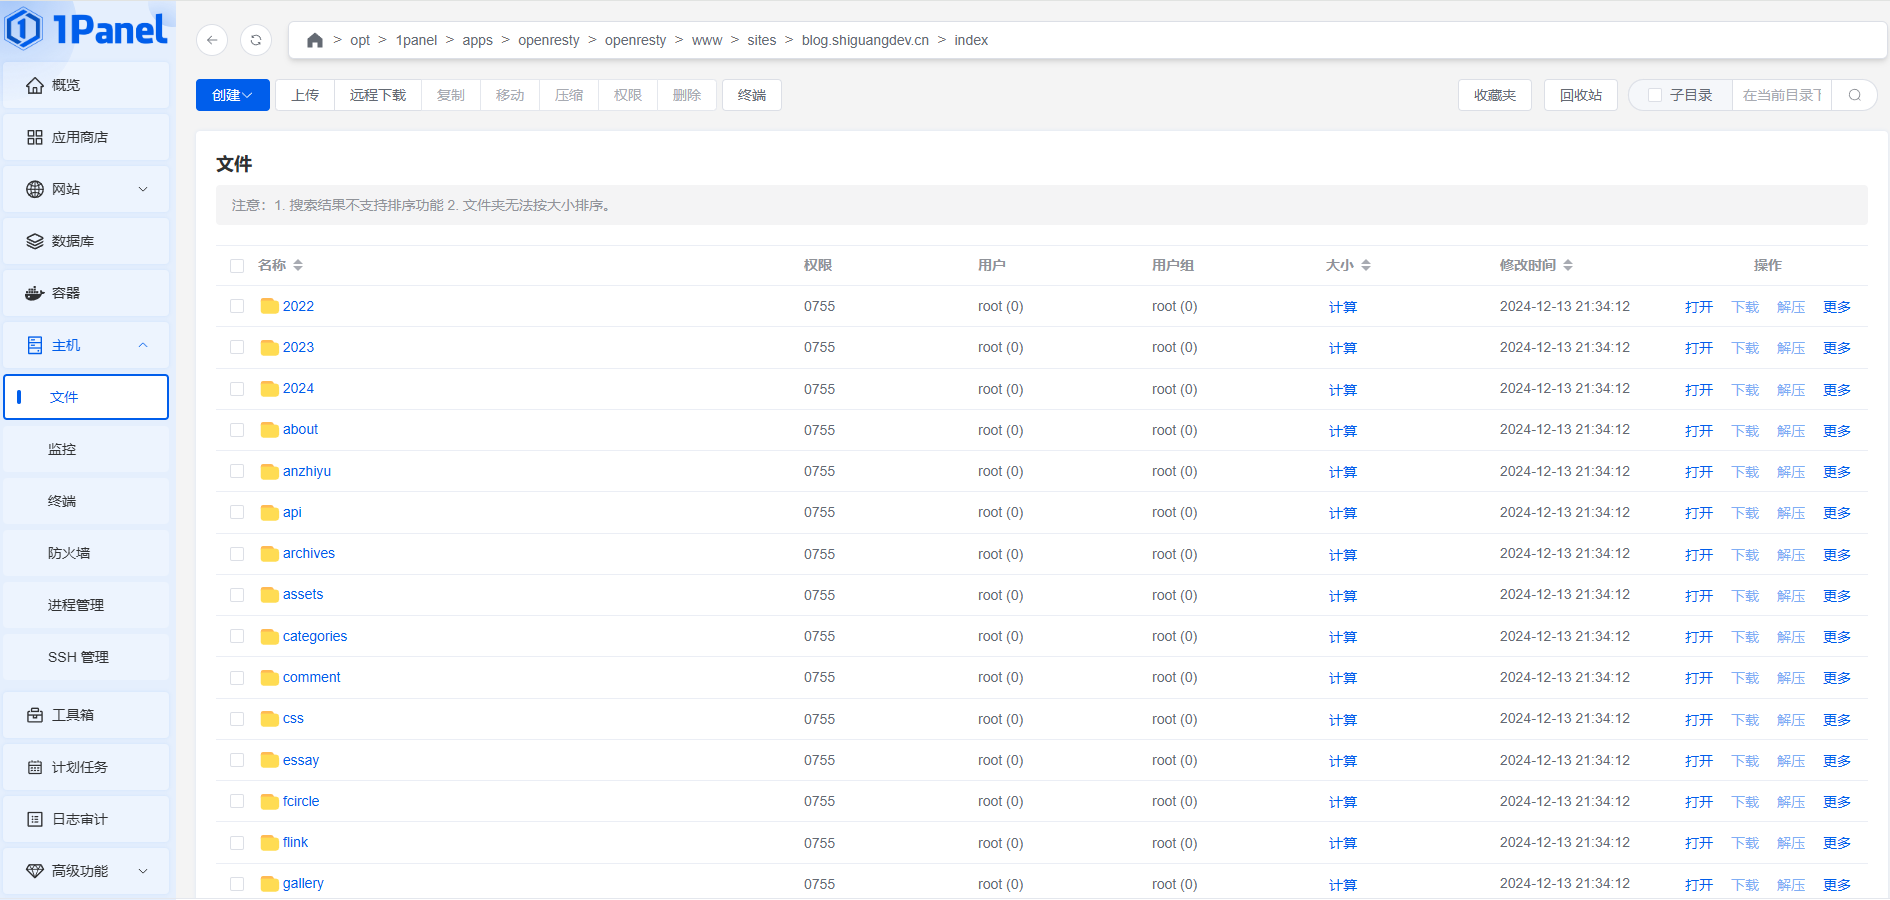Check the 2022 folder row checkbox

pyautogui.click(x=237, y=306)
